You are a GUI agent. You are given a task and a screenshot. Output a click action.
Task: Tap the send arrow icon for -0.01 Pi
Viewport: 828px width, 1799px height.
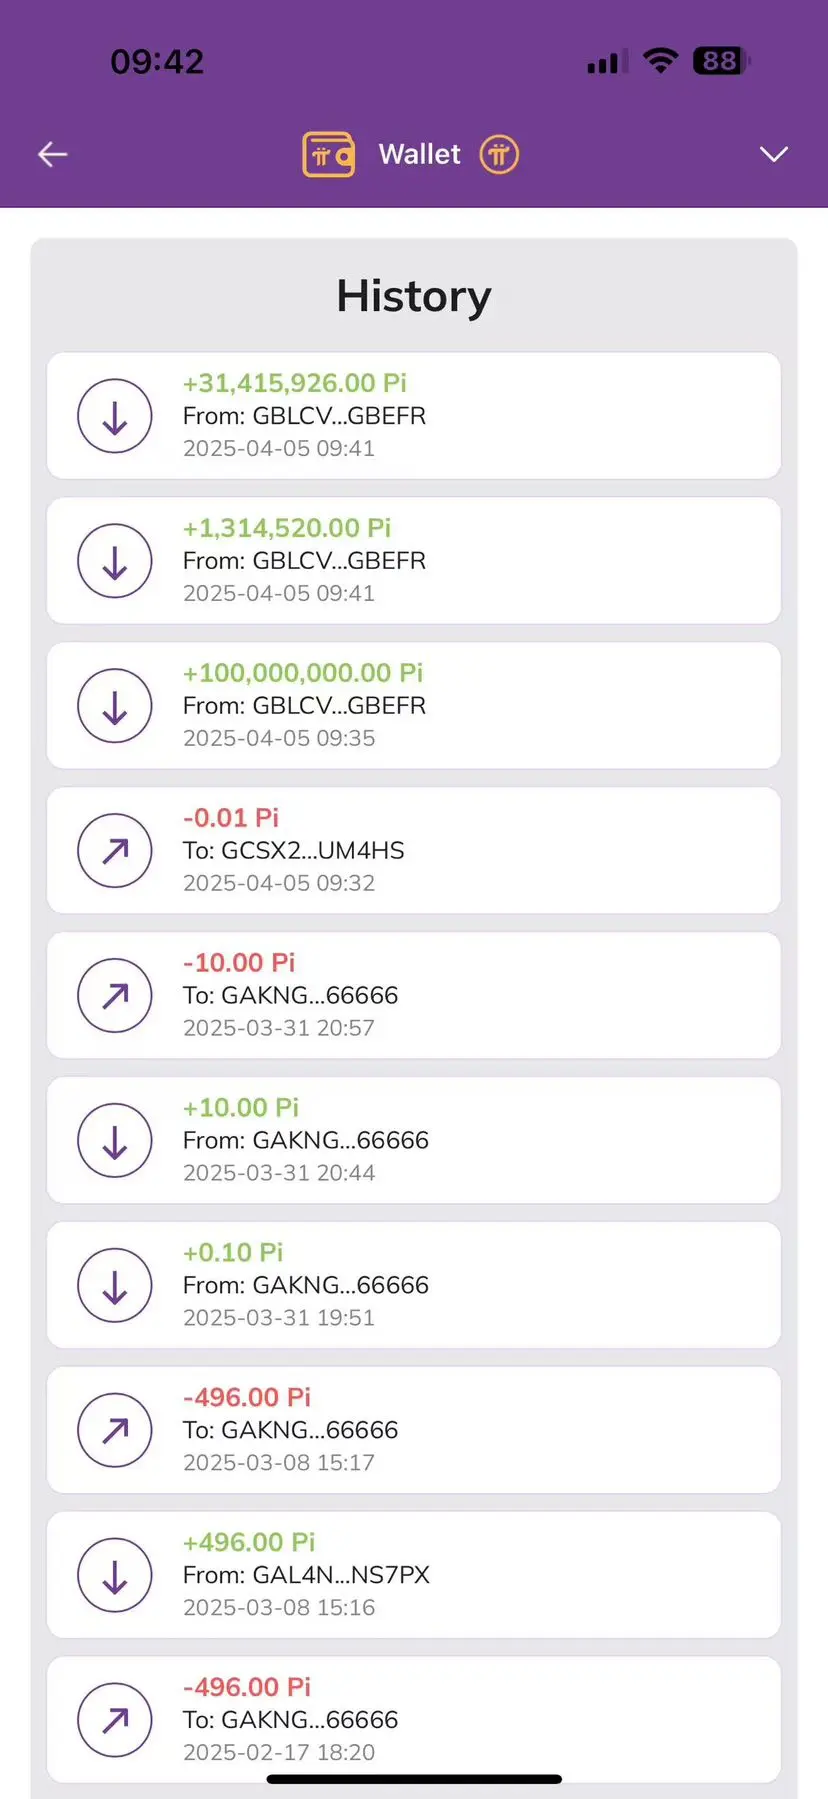(x=115, y=851)
